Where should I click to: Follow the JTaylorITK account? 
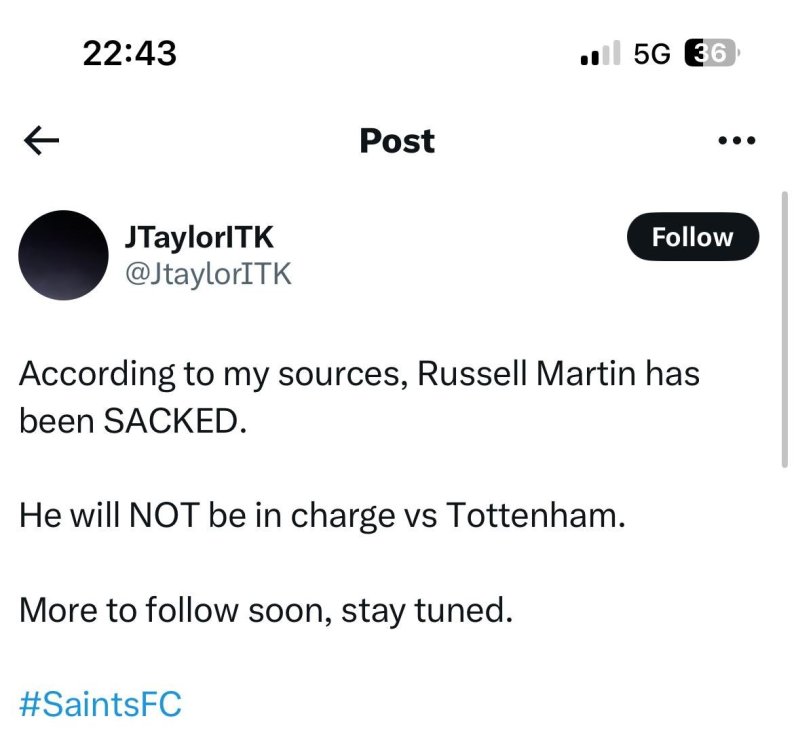(692, 237)
